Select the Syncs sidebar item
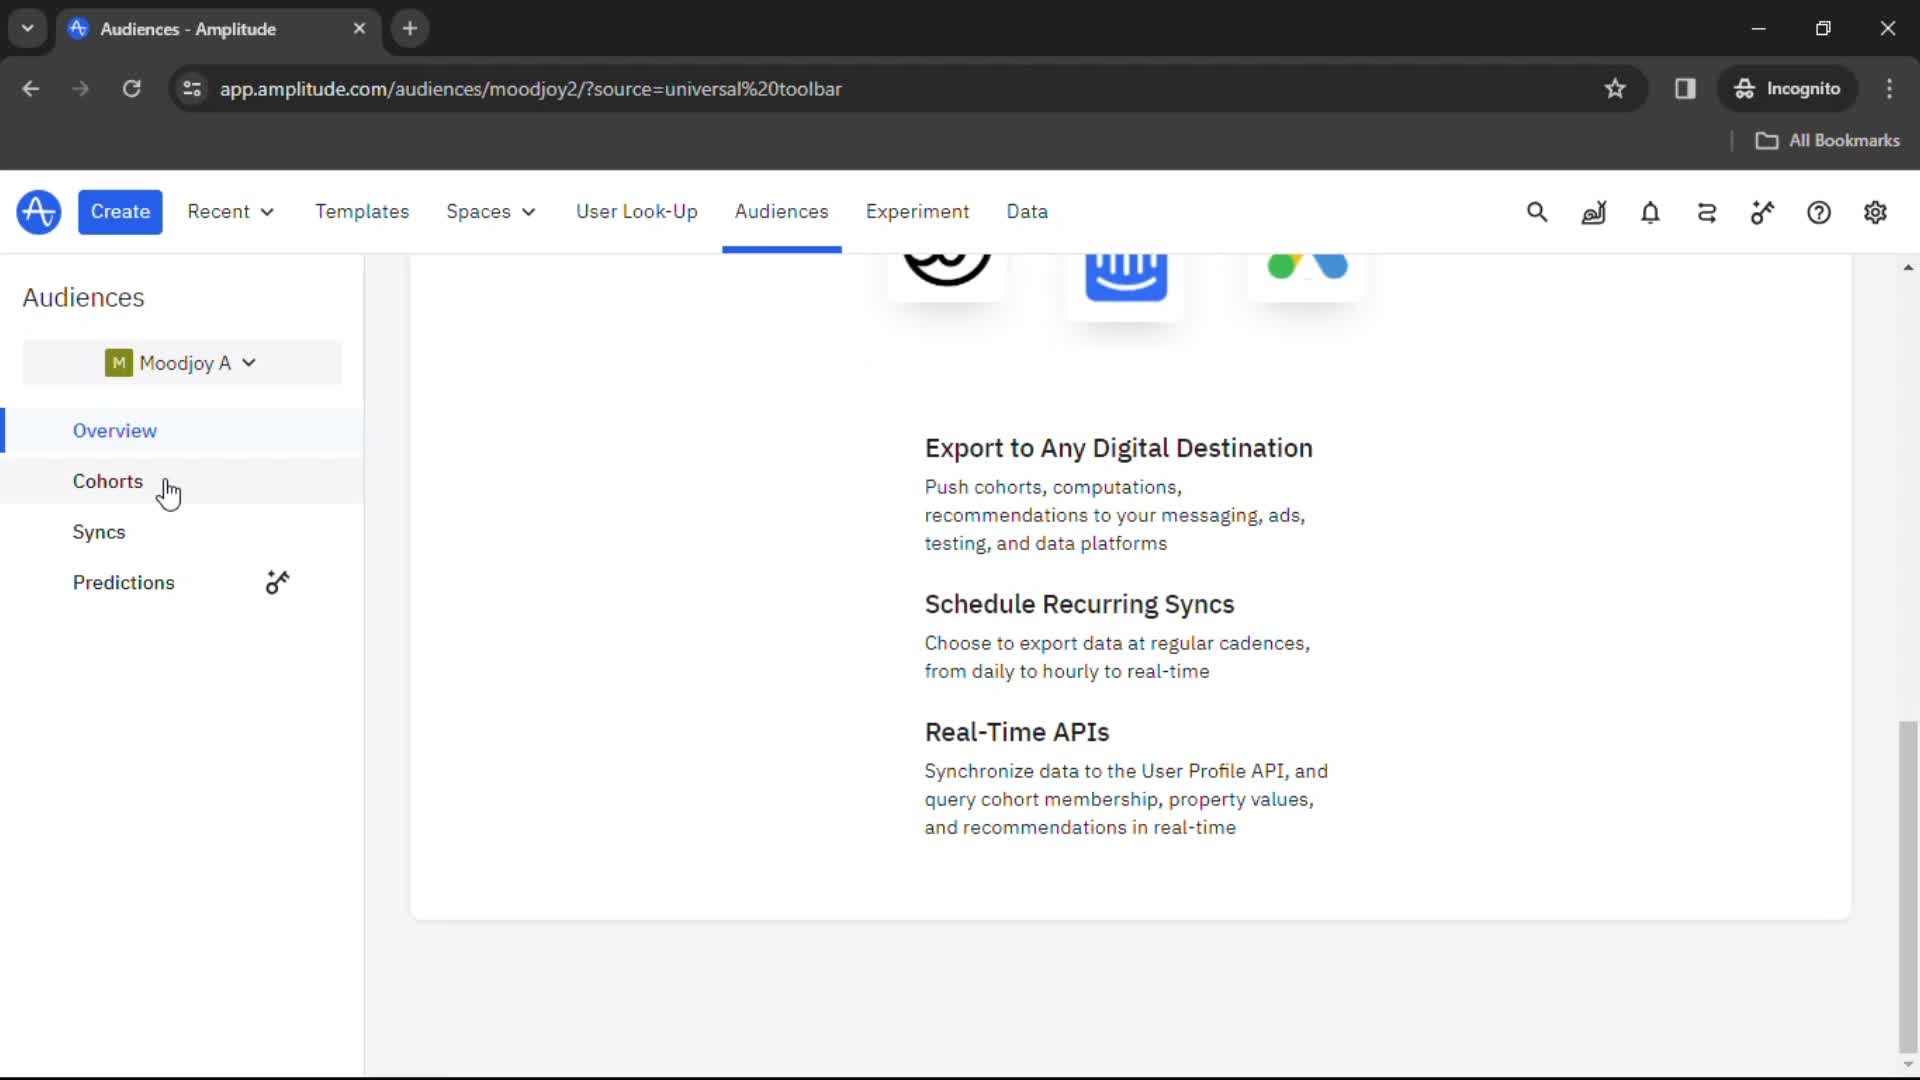The width and height of the screenshot is (1920, 1080). click(99, 531)
